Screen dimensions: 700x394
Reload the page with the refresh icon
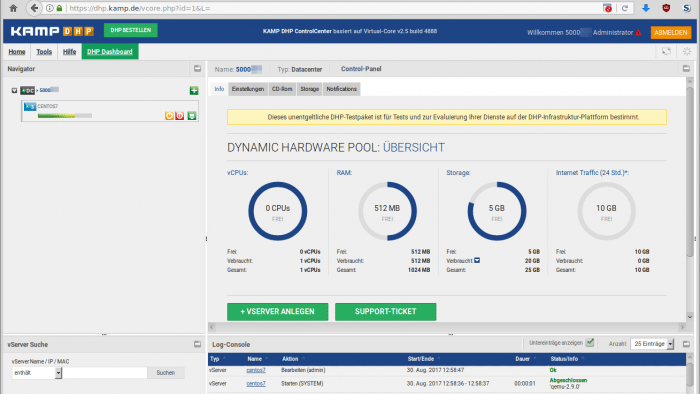click(625, 8)
